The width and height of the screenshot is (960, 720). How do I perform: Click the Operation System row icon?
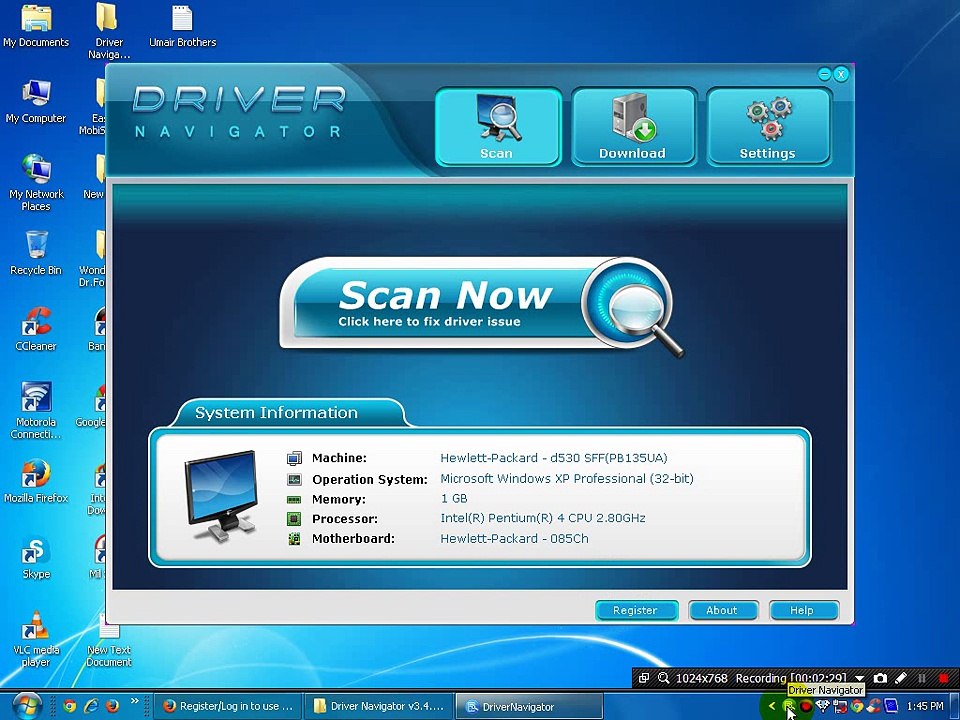(294, 479)
